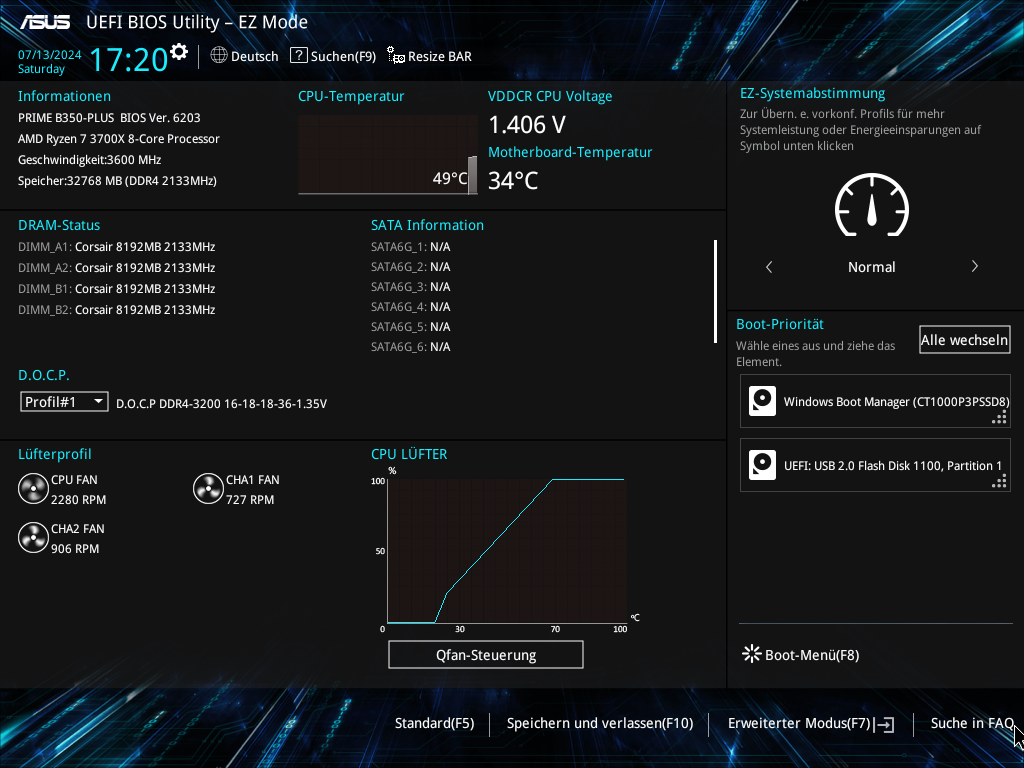This screenshot has height=768, width=1024.
Task: Click AMD Ryzen 7 3700X processor text
Action: [119, 138]
